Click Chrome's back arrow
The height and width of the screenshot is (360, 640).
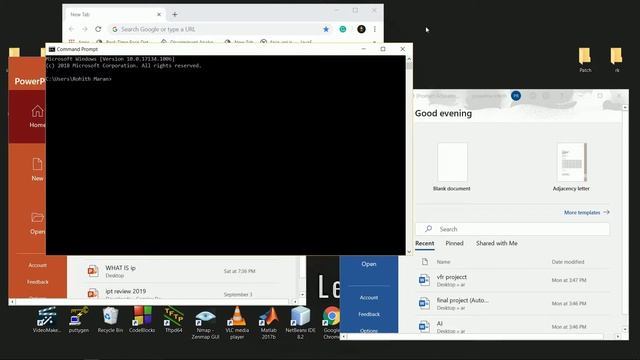point(71,29)
